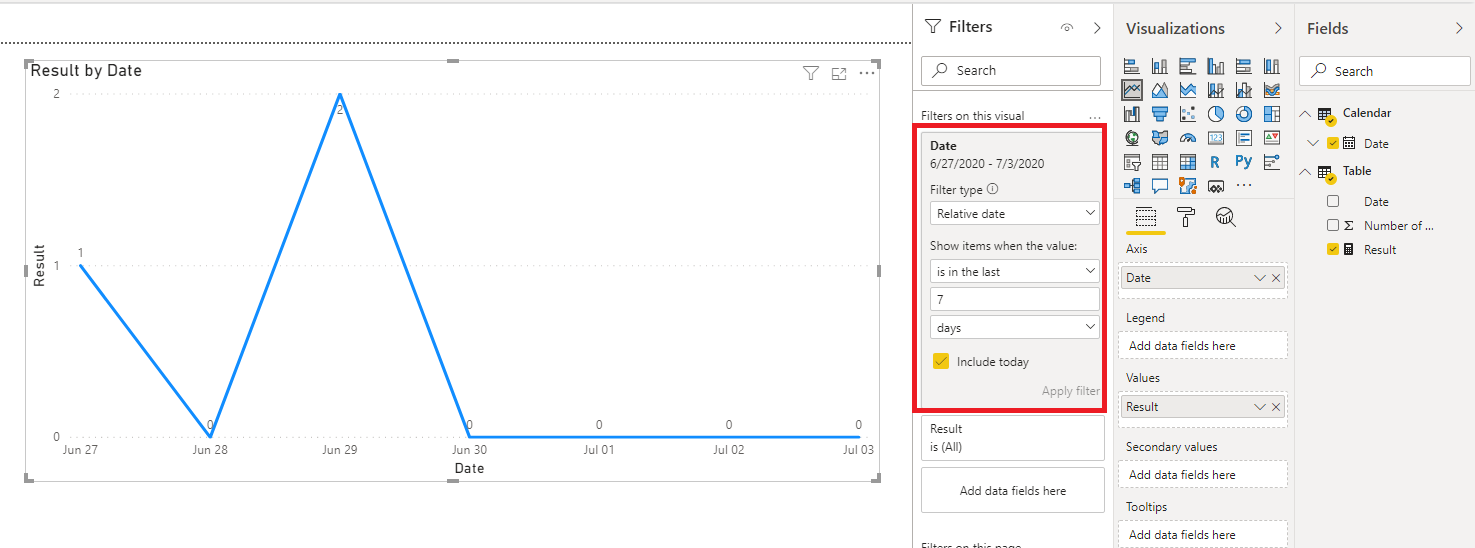Screen dimensions: 1475x548
Task: Check the Number of... field
Action: (1333, 225)
